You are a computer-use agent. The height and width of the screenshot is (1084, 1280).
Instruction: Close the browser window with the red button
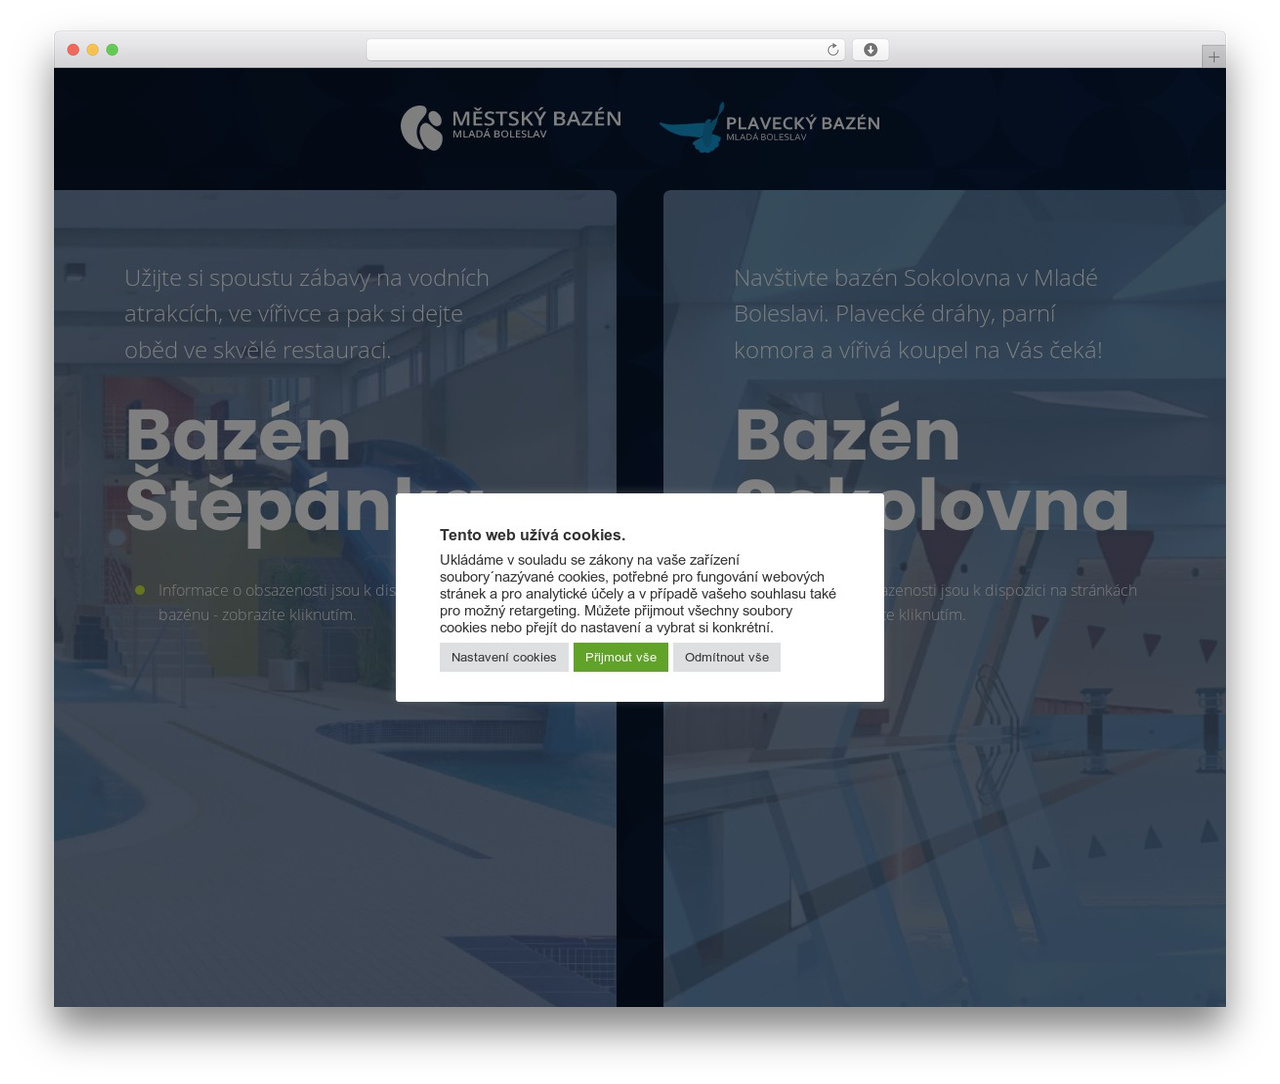[x=73, y=50]
